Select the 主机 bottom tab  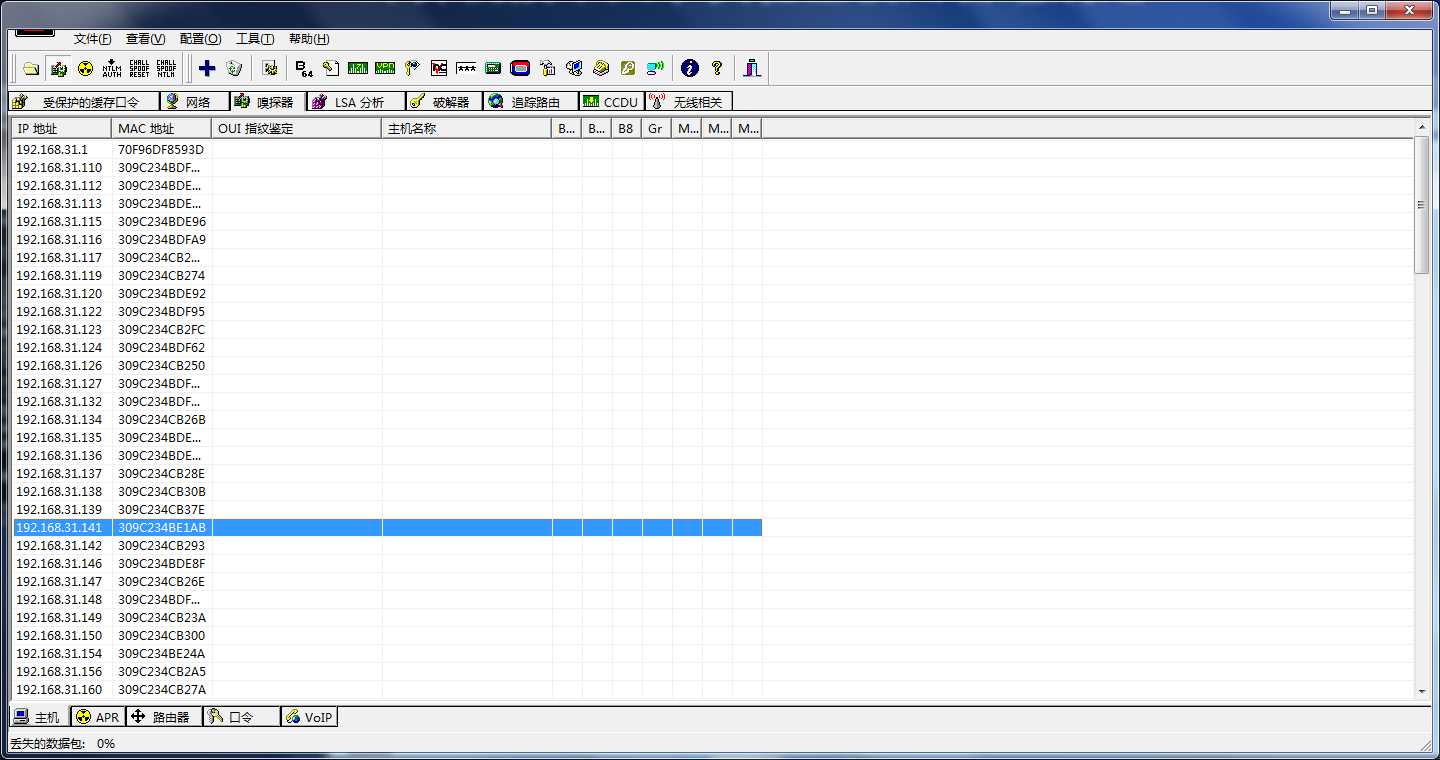(39, 716)
